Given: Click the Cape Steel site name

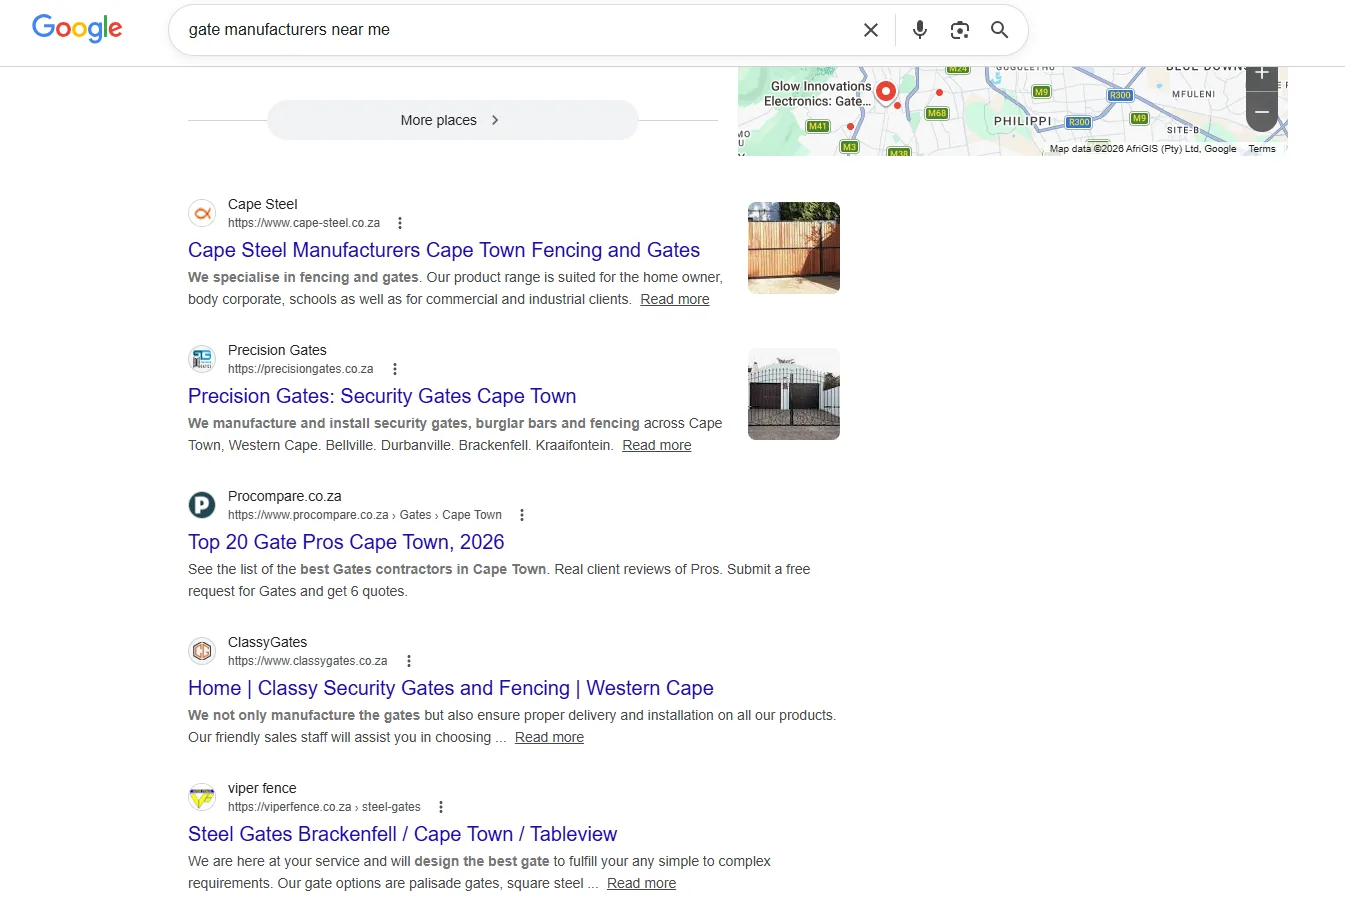Looking at the screenshot, I should tap(263, 204).
